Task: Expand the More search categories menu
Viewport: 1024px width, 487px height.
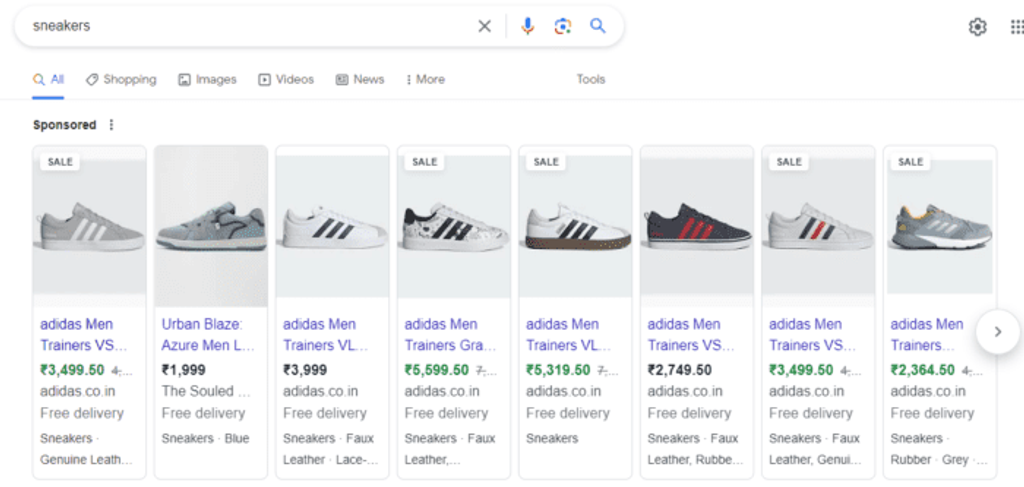Action: point(425,80)
